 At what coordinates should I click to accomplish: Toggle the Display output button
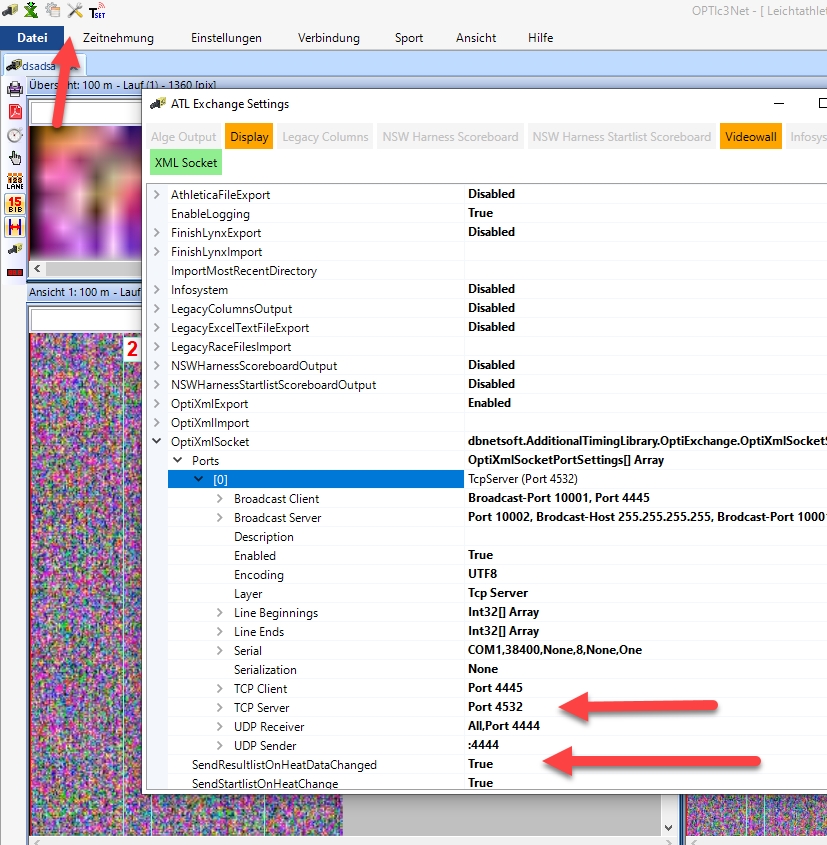pyautogui.click(x=249, y=137)
